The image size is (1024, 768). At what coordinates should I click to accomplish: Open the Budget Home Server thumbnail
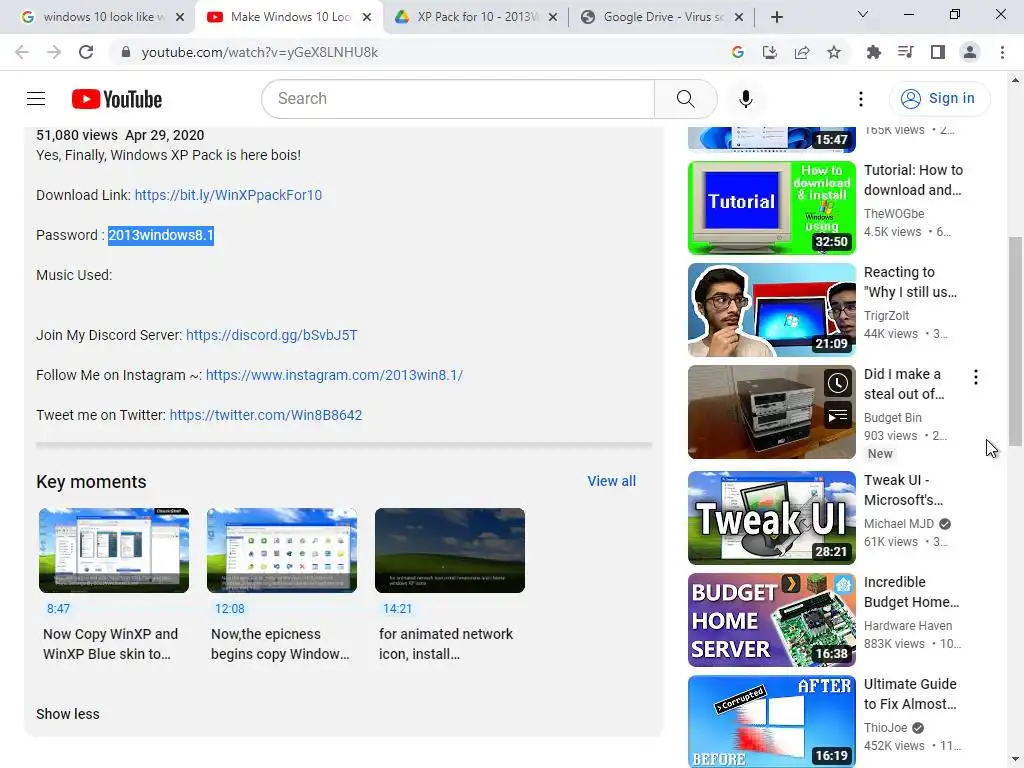[x=772, y=620]
